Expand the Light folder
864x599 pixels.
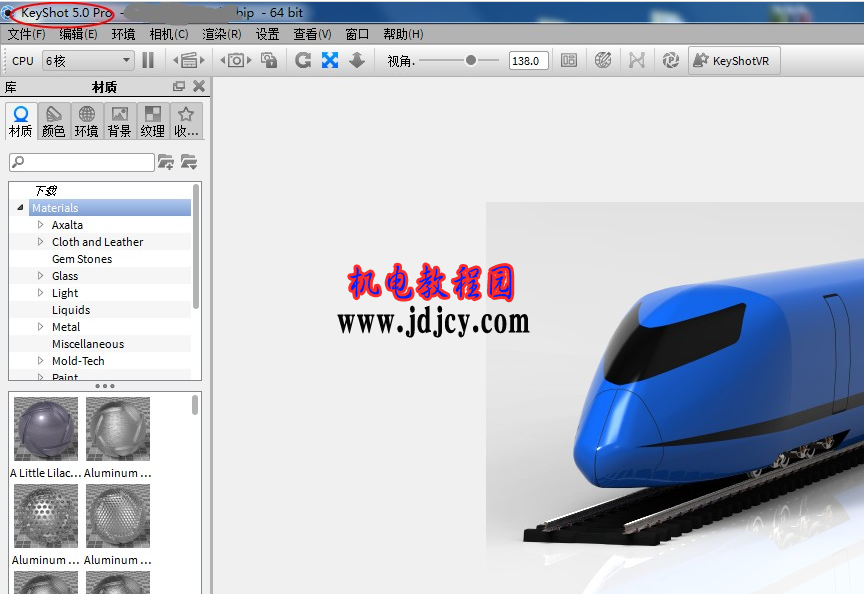pyautogui.click(x=40, y=293)
